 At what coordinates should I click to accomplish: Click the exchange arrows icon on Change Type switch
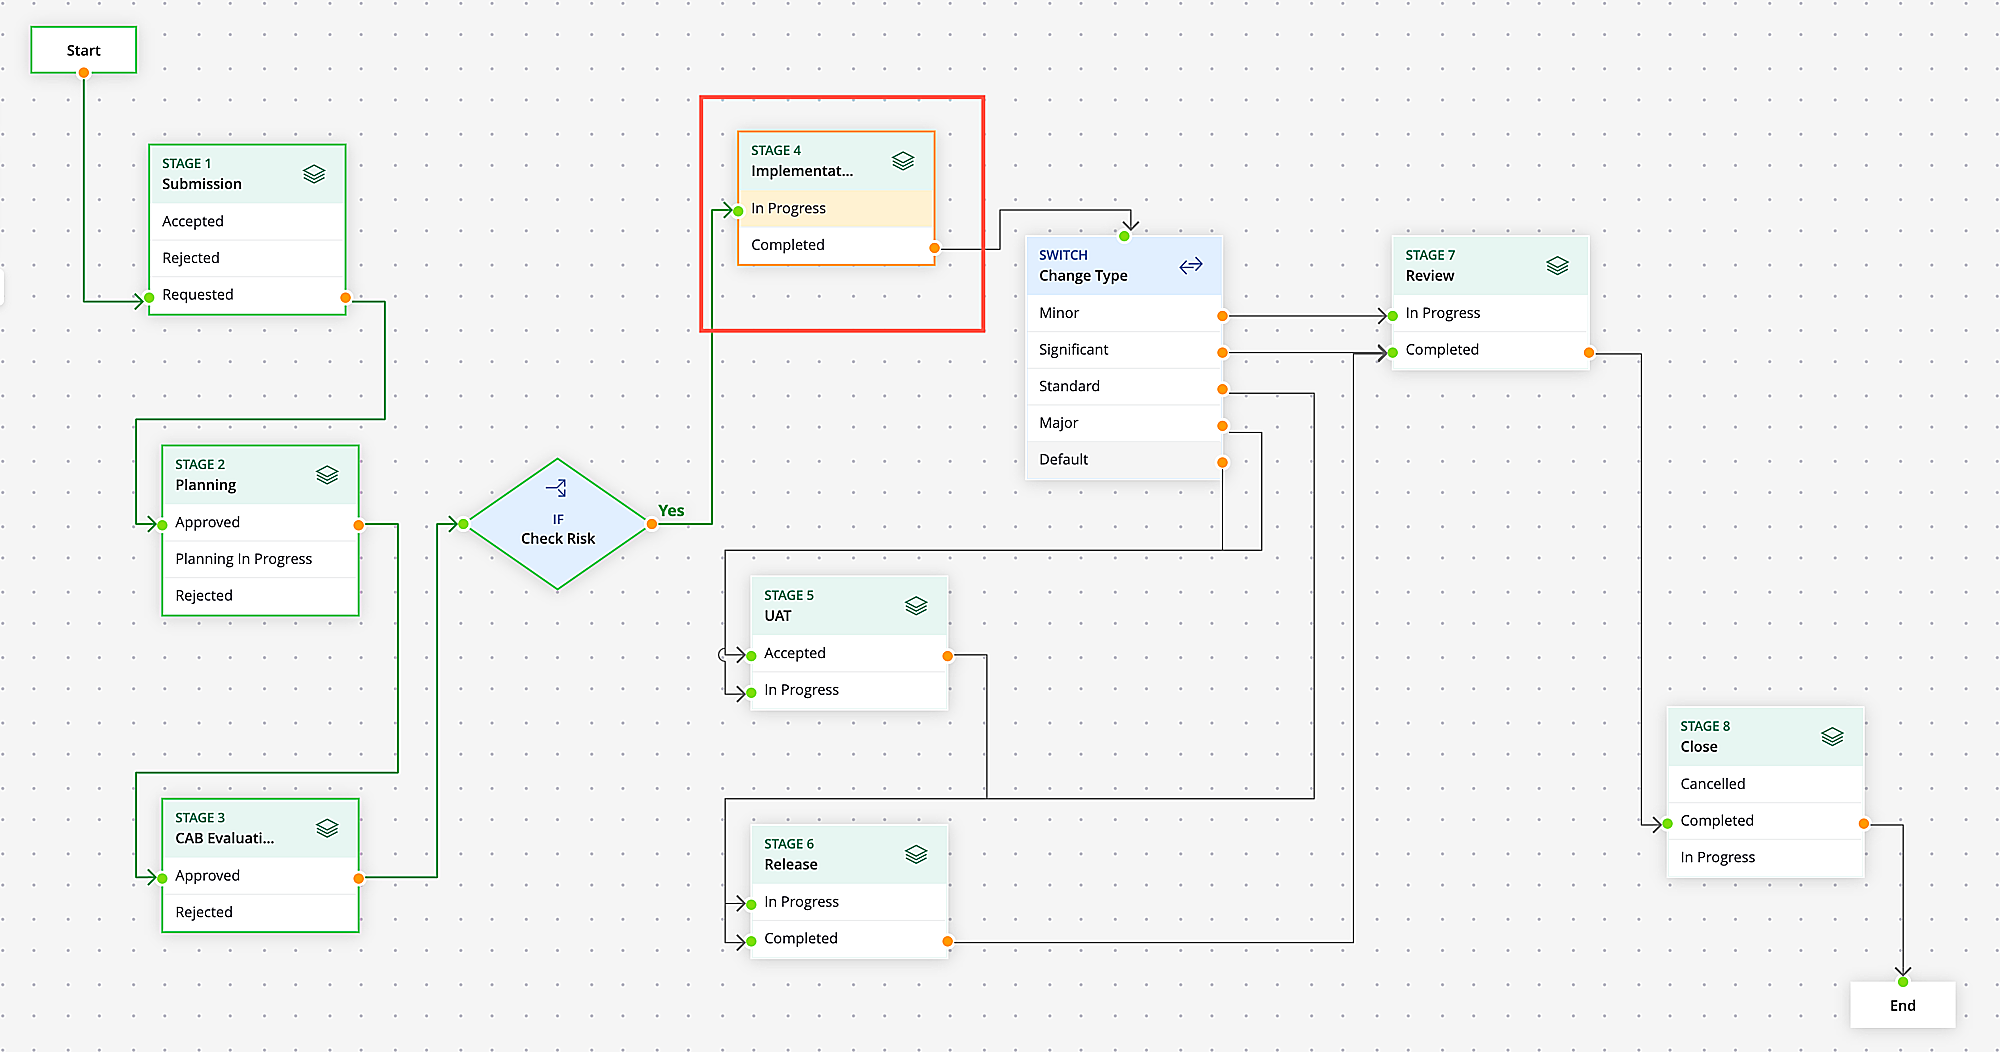(x=1190, y=265)
